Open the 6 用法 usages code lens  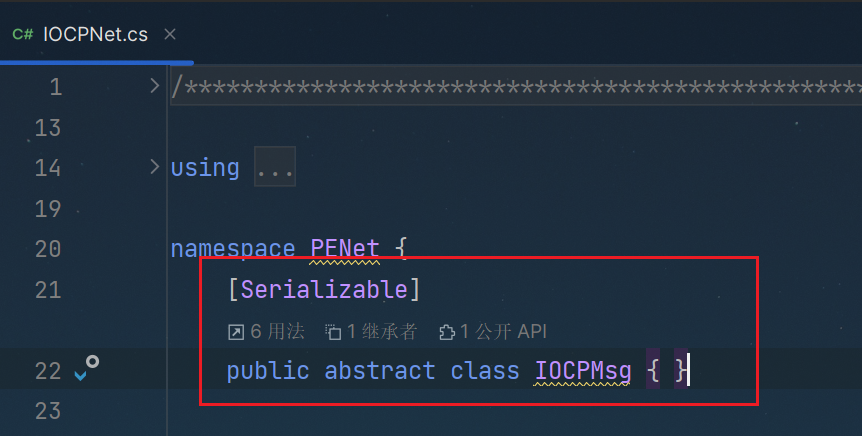click(266, 332)
